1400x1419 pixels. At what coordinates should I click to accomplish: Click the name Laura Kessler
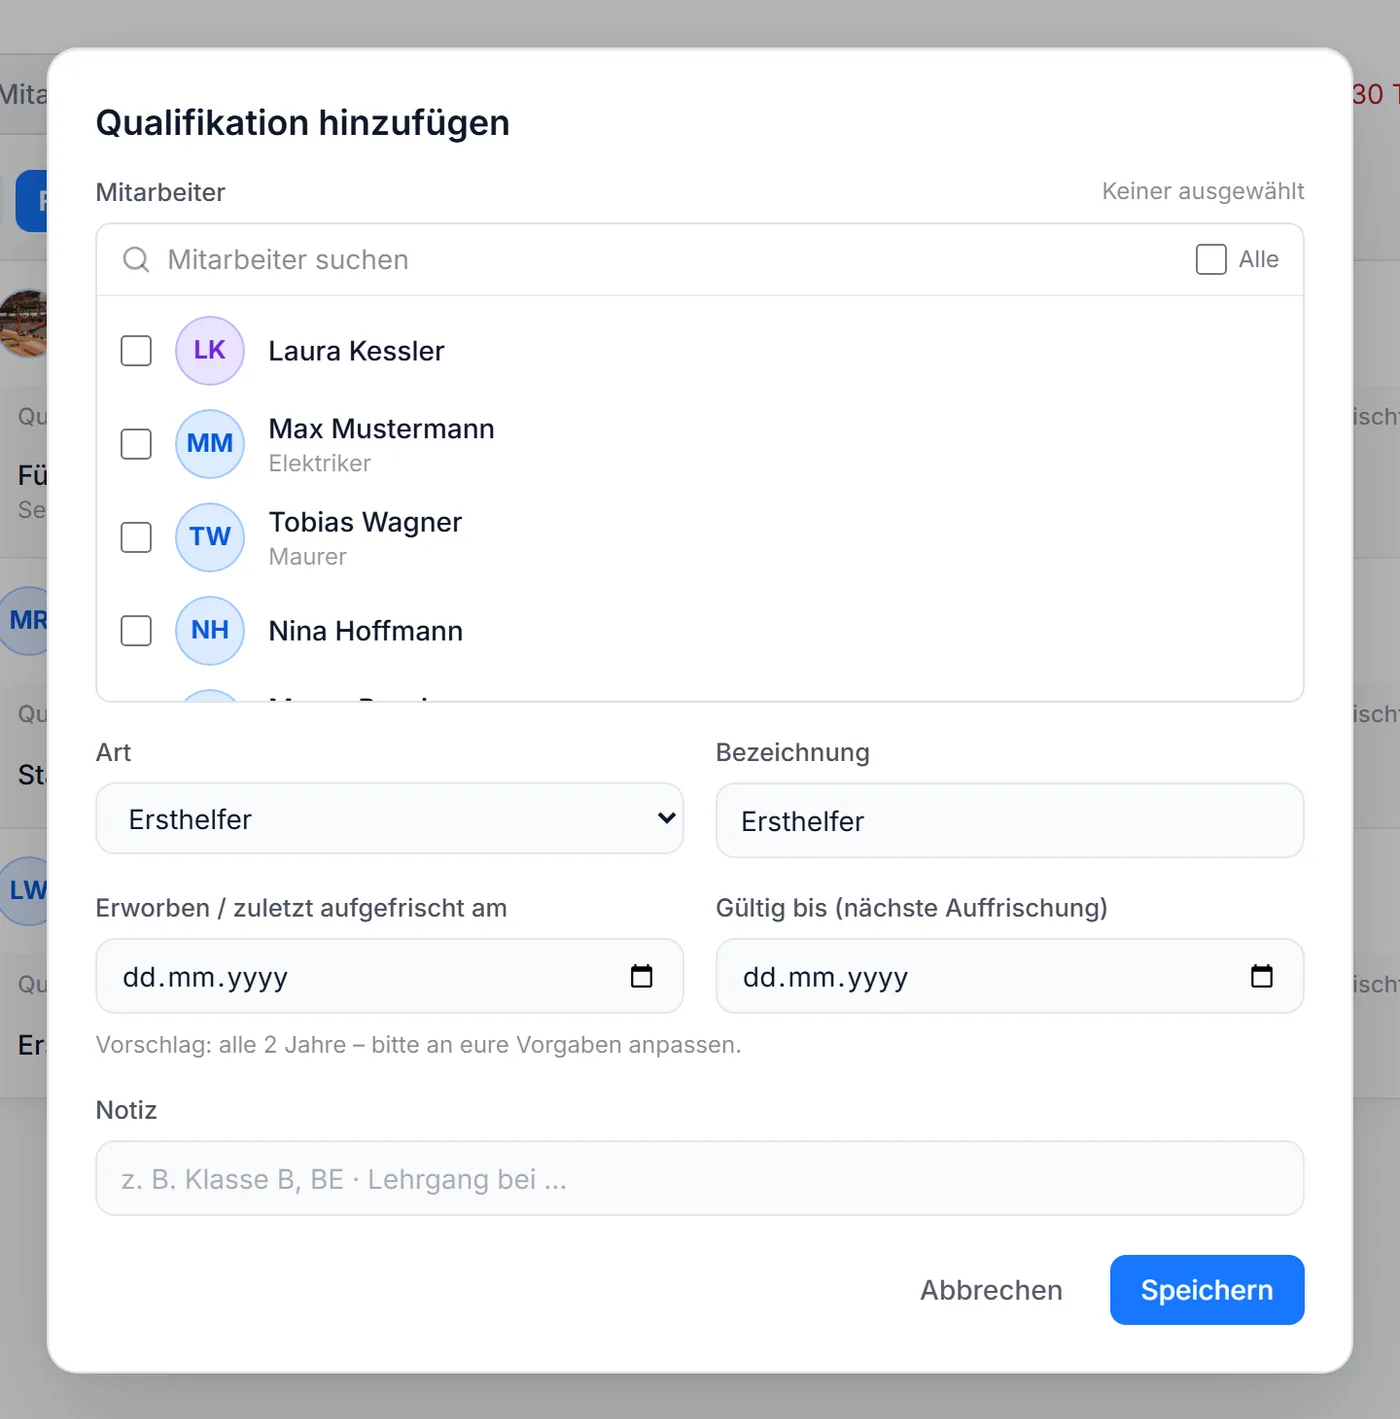pos(356,351)
